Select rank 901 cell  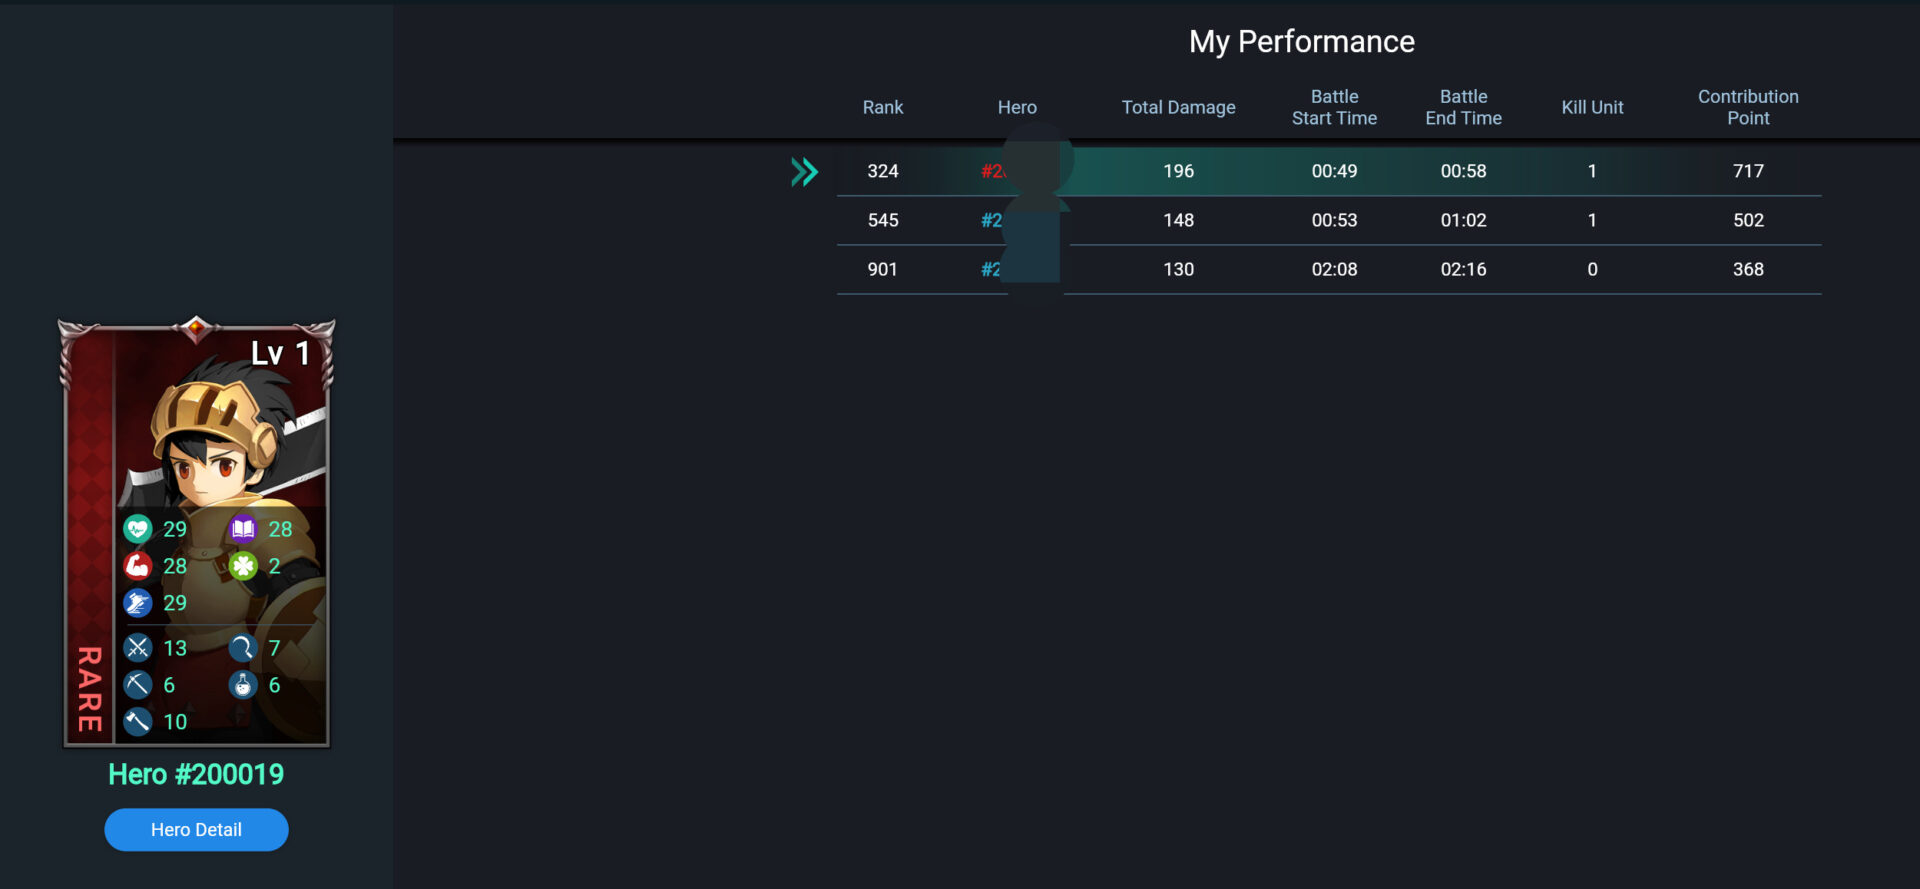(x=882, y=269)
